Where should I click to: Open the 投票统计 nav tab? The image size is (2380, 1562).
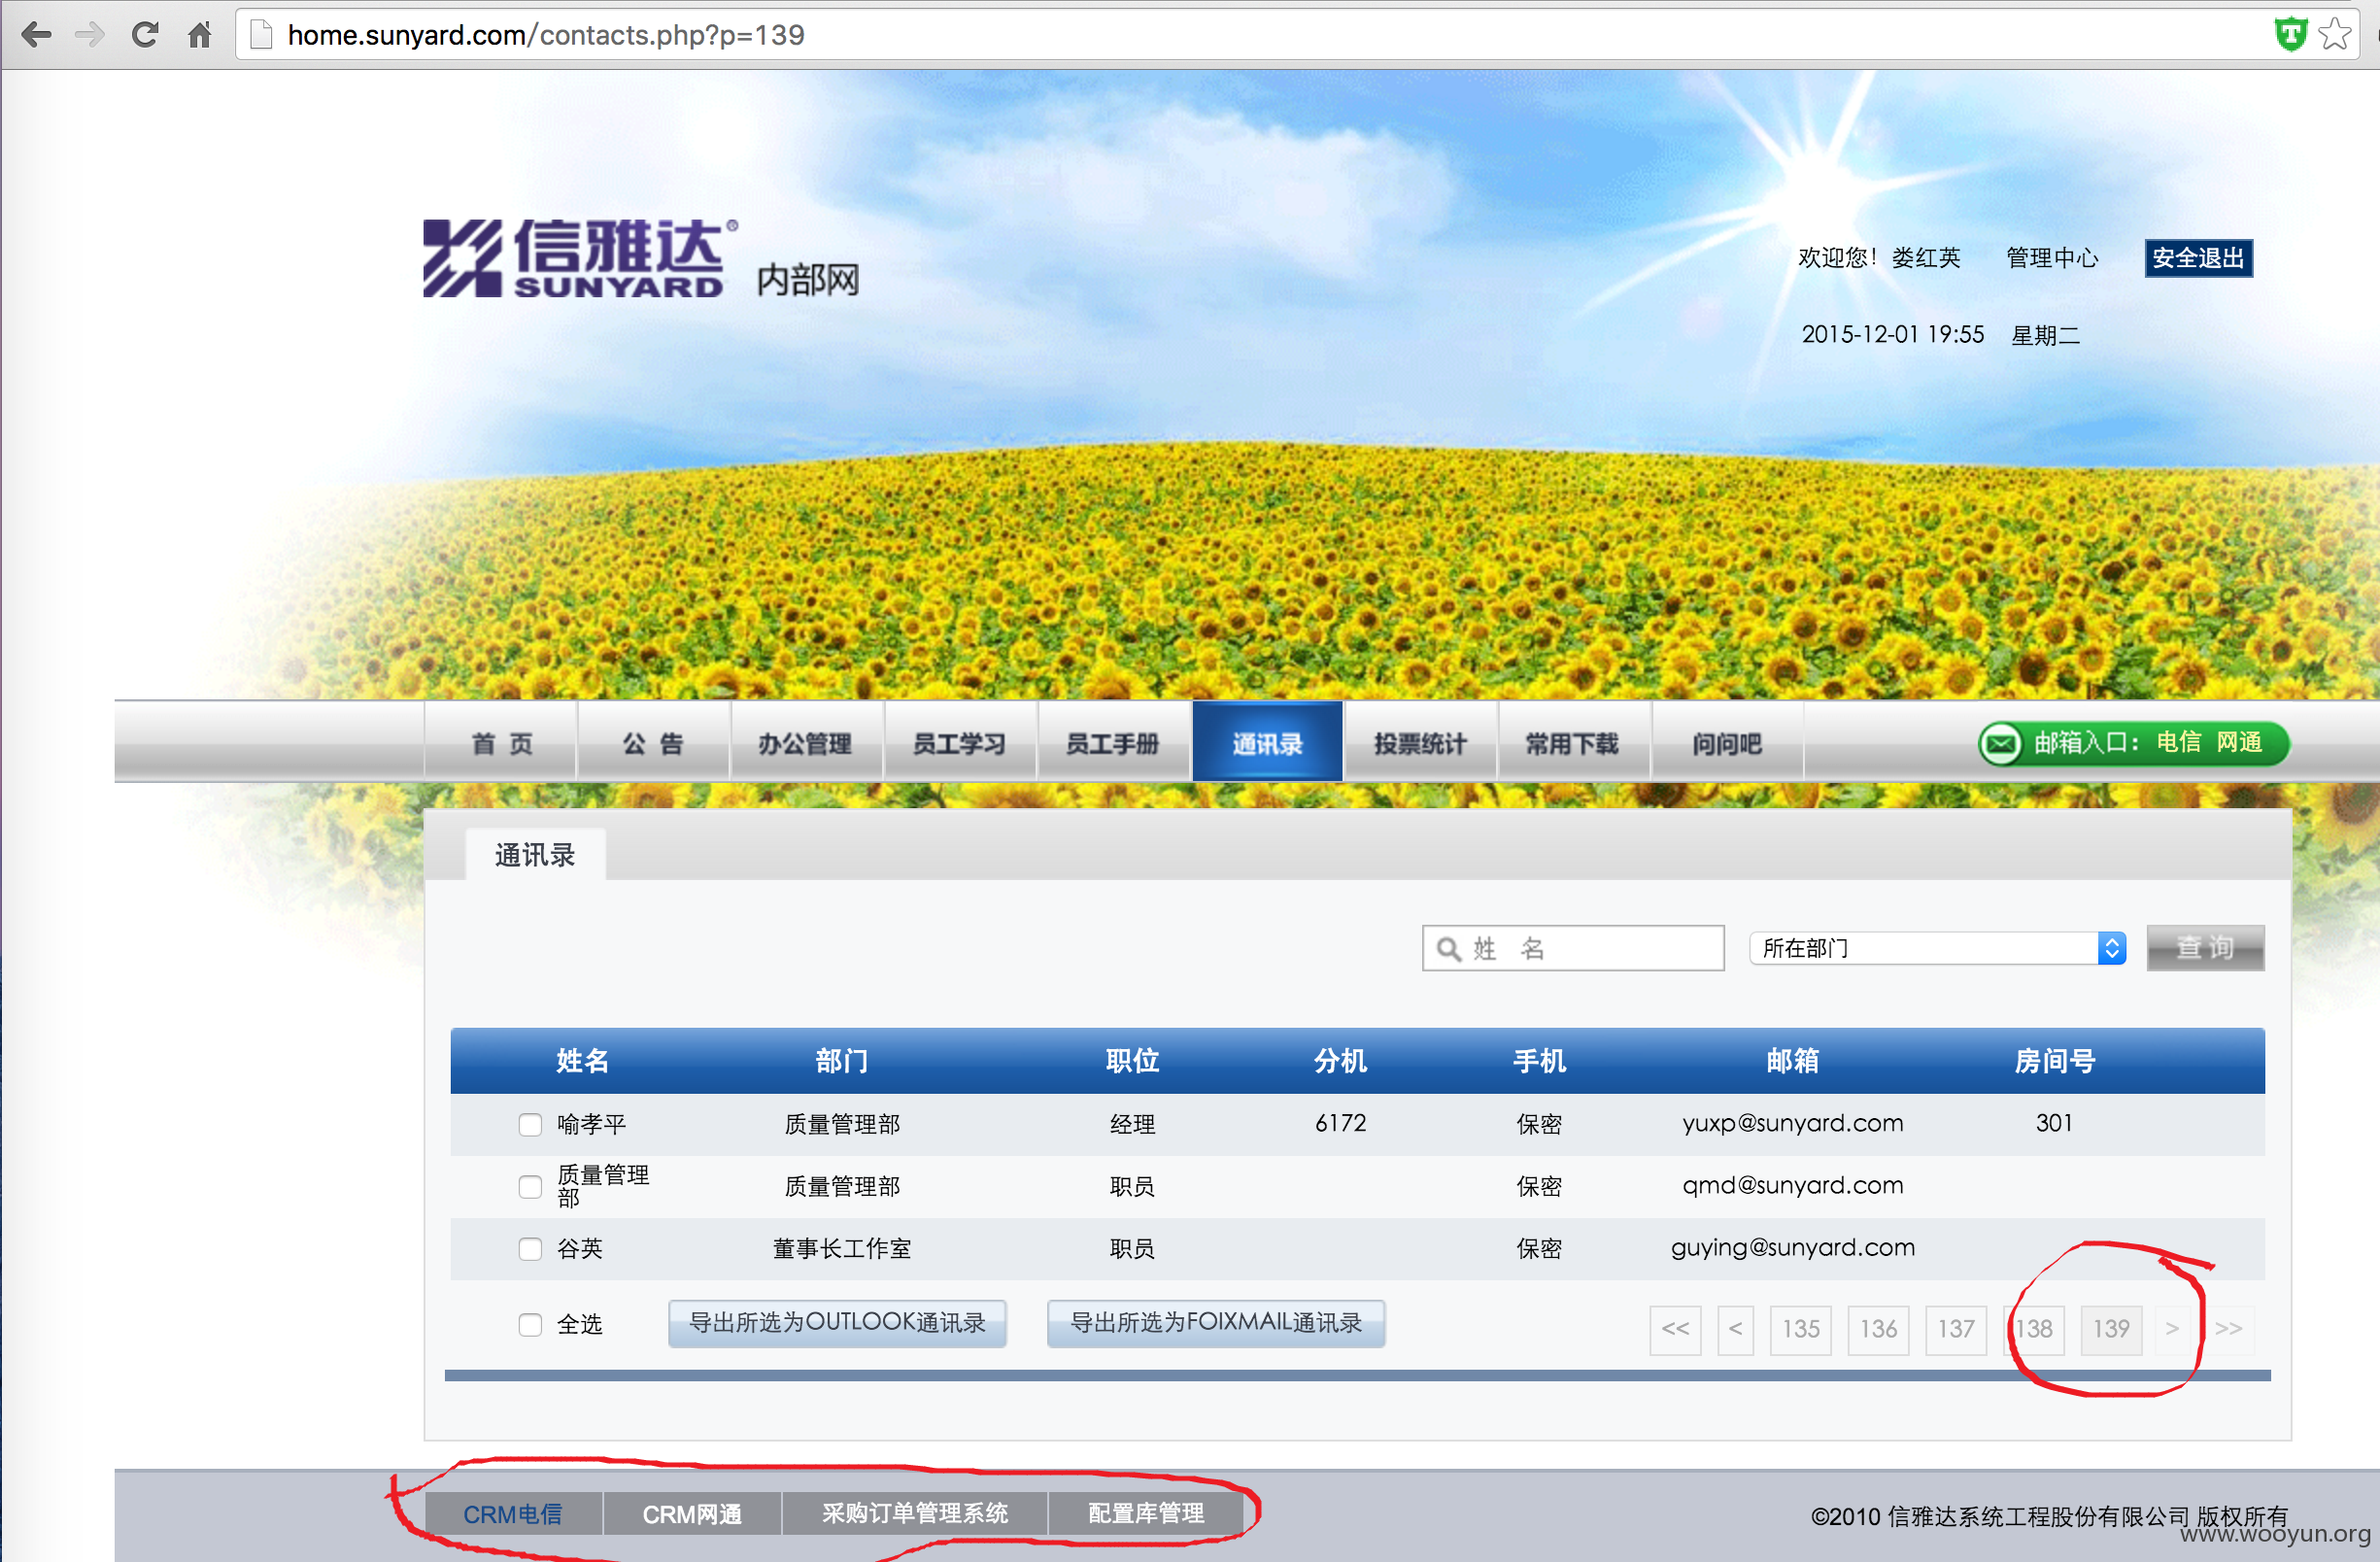pyautogui.click(x=1420, y=743)
